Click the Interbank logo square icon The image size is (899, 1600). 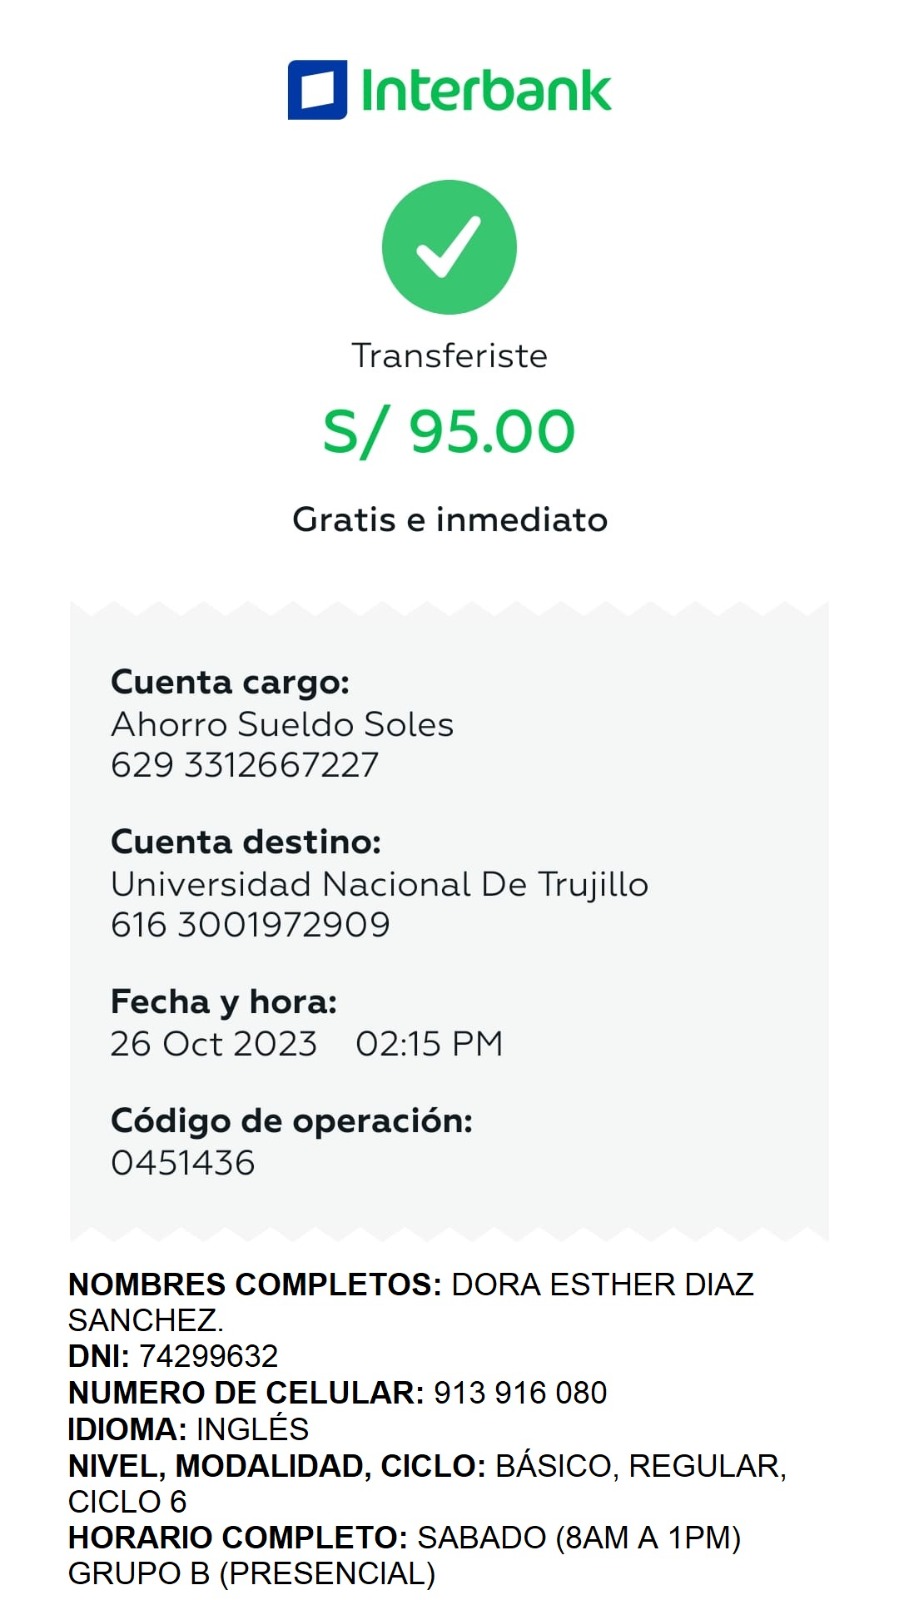[317, 90]
